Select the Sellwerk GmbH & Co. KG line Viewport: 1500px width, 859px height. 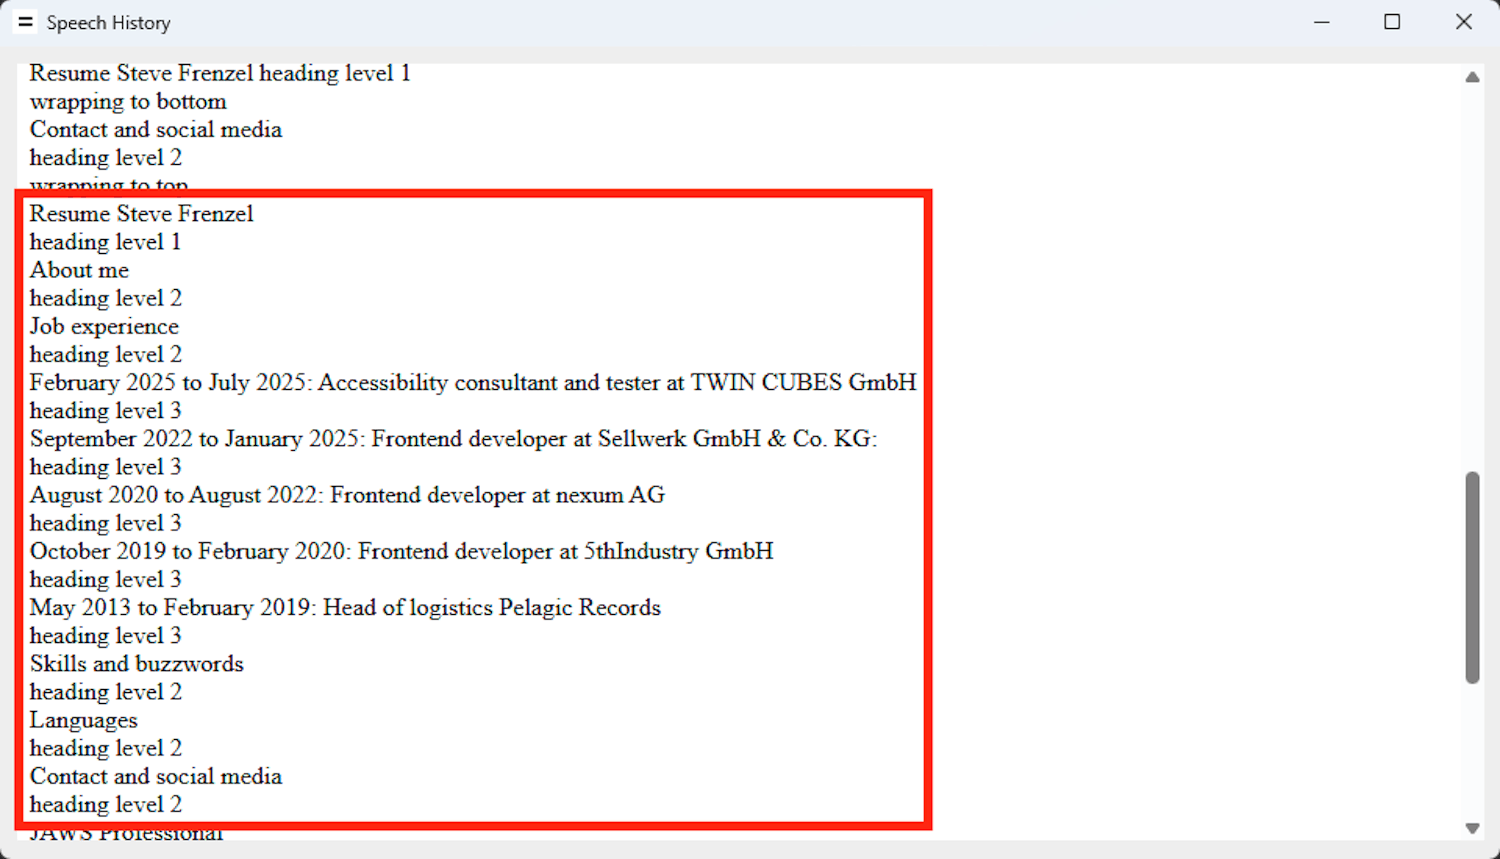click(x=453, y=439)
